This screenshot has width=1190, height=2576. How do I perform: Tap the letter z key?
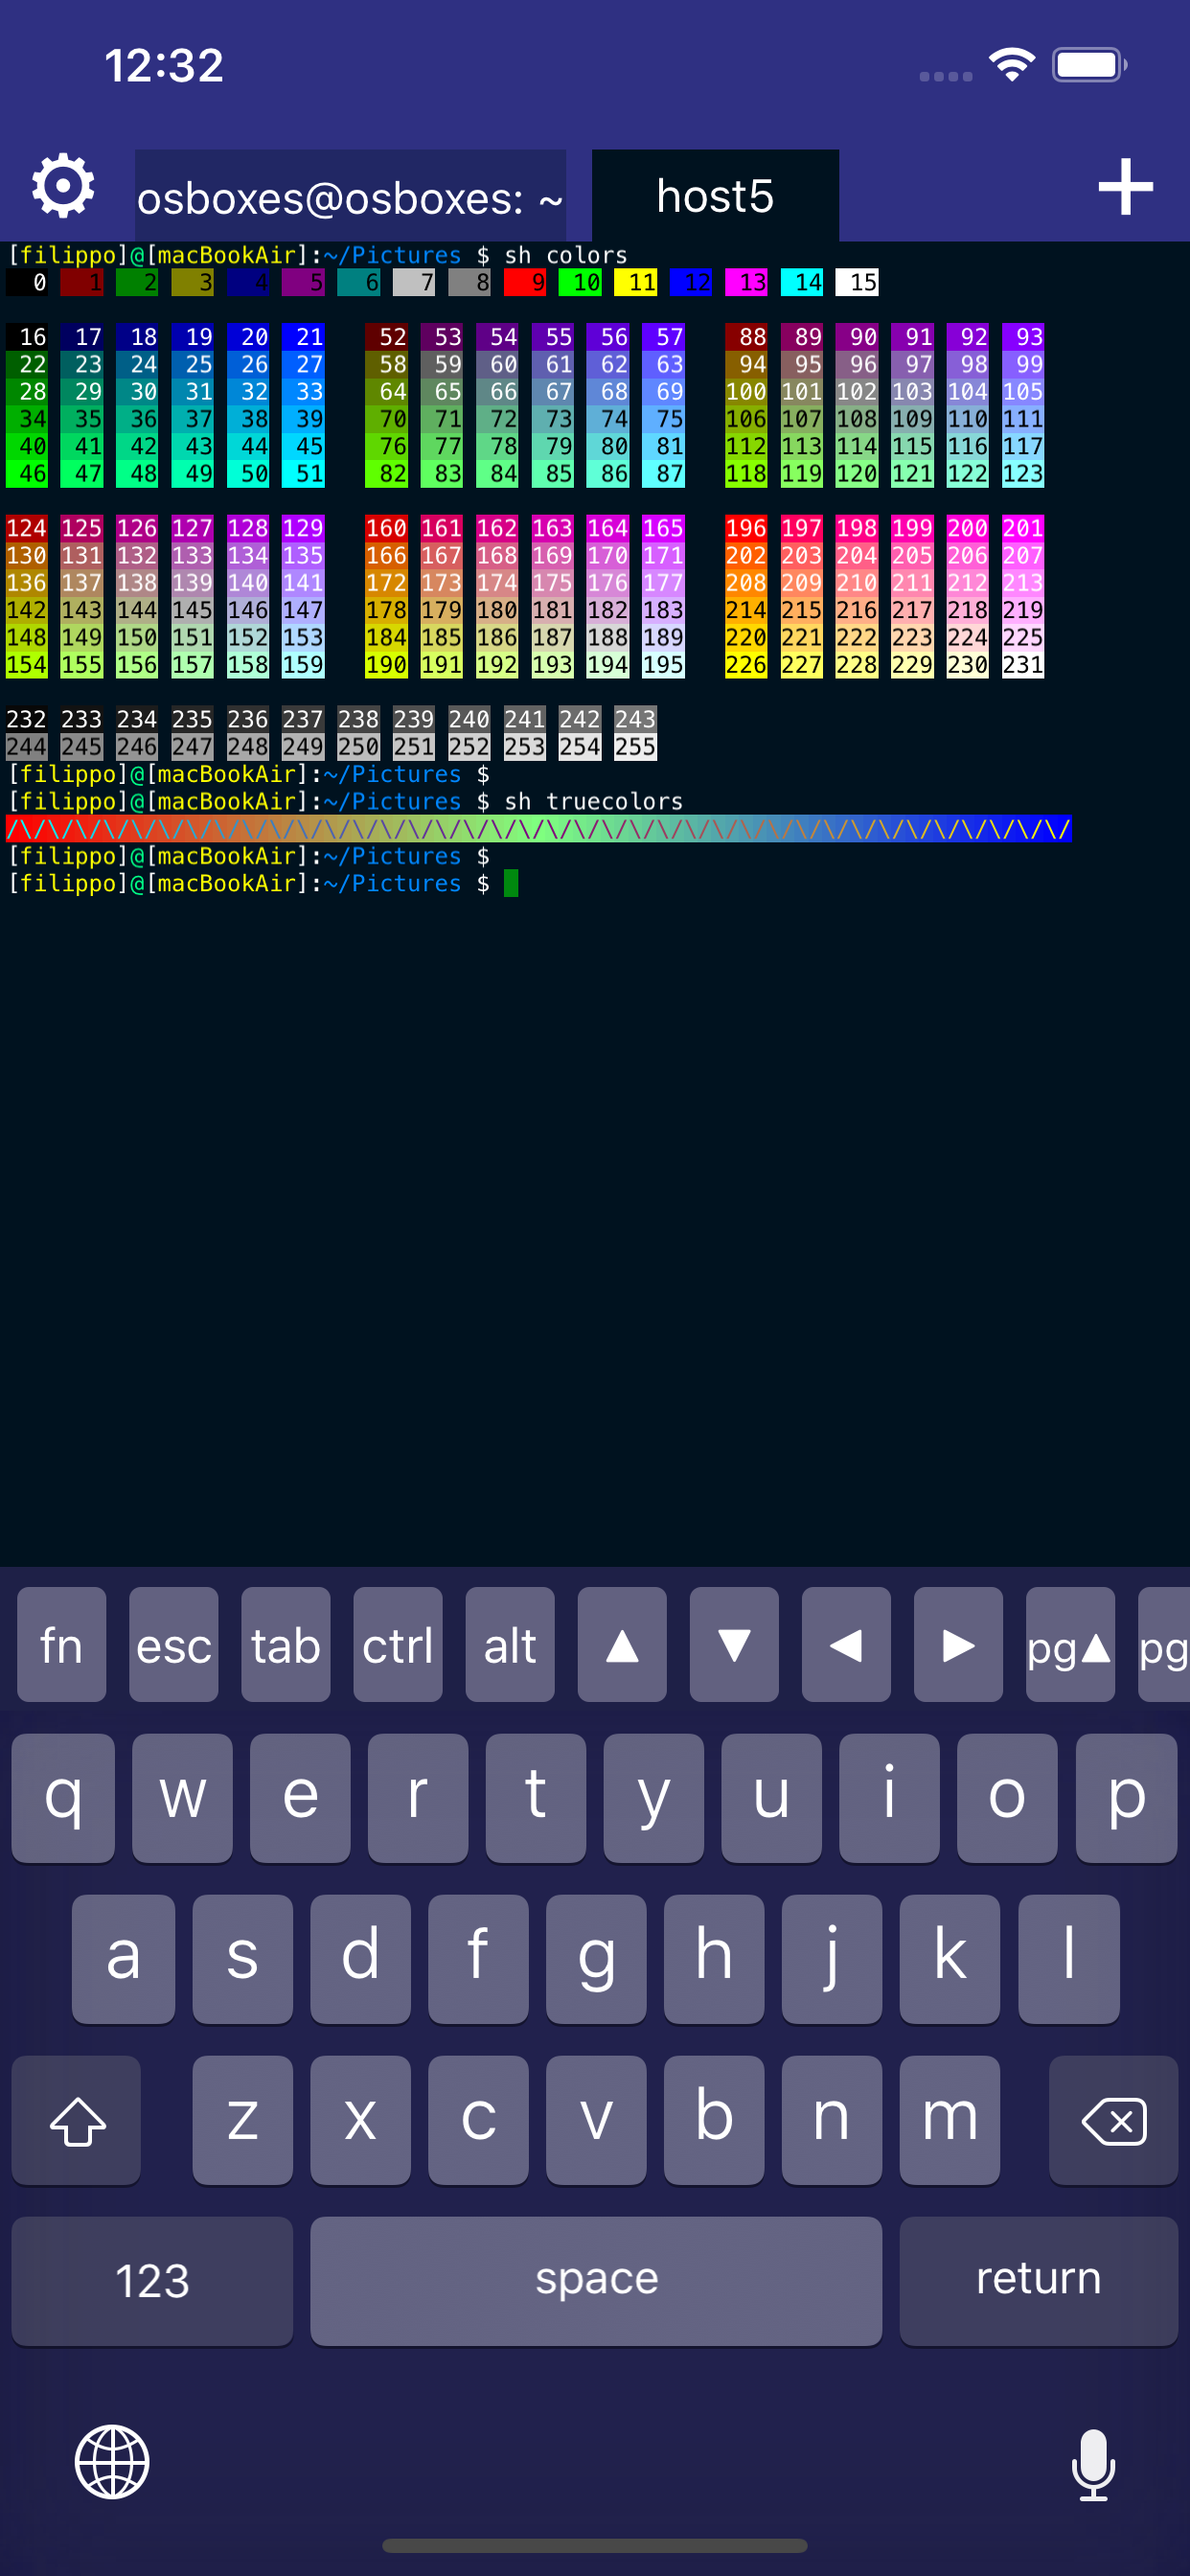(242, 2120)
